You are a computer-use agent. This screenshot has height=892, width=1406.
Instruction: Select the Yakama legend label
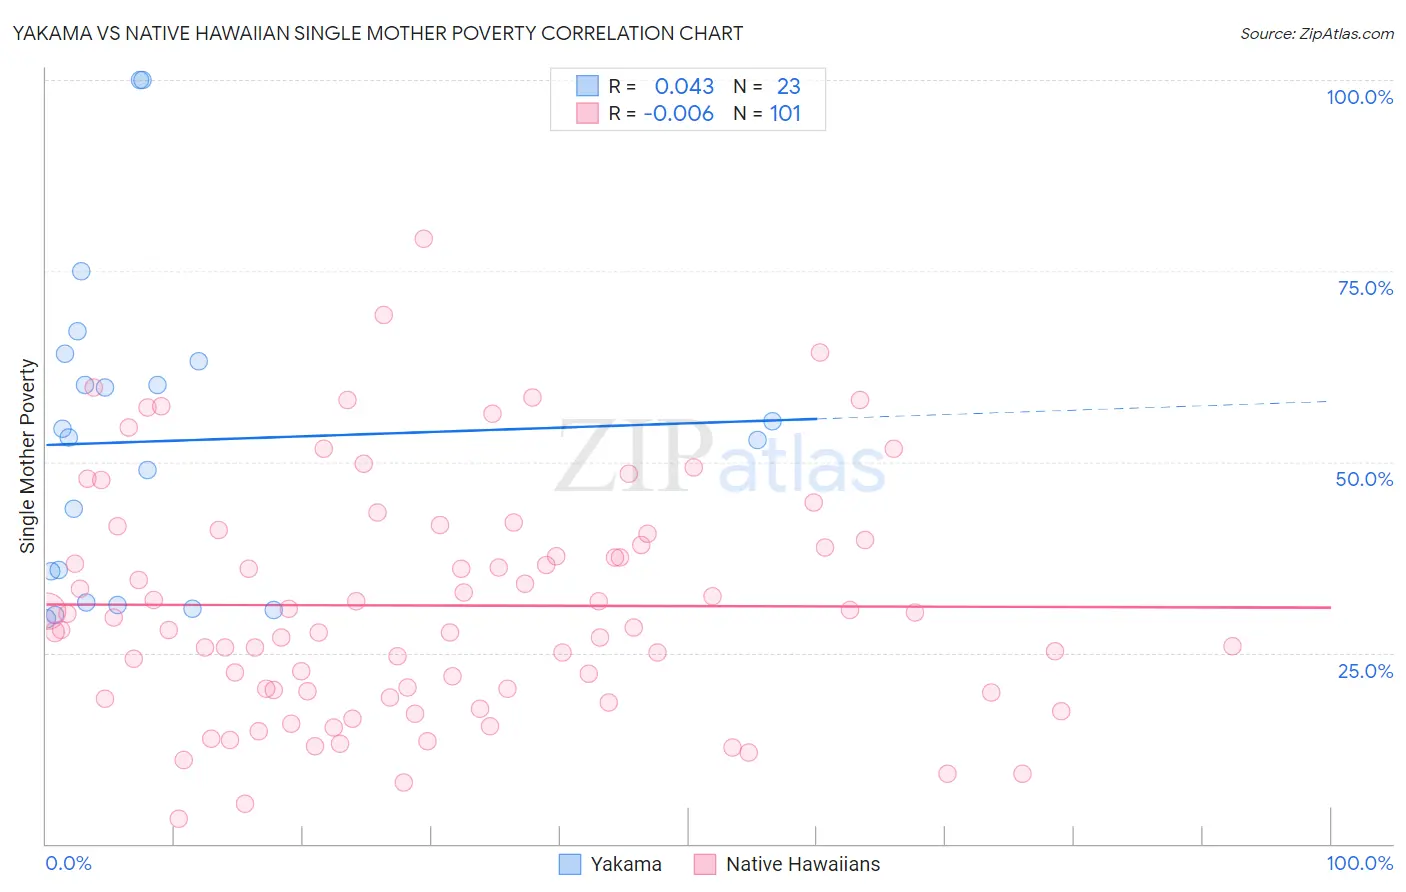coord(626,864)
